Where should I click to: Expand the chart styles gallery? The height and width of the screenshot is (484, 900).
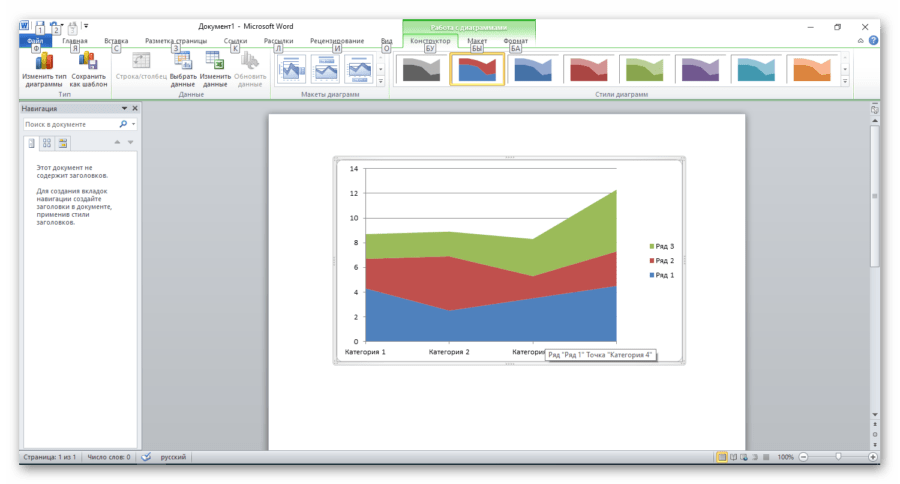tap(844, 81)
